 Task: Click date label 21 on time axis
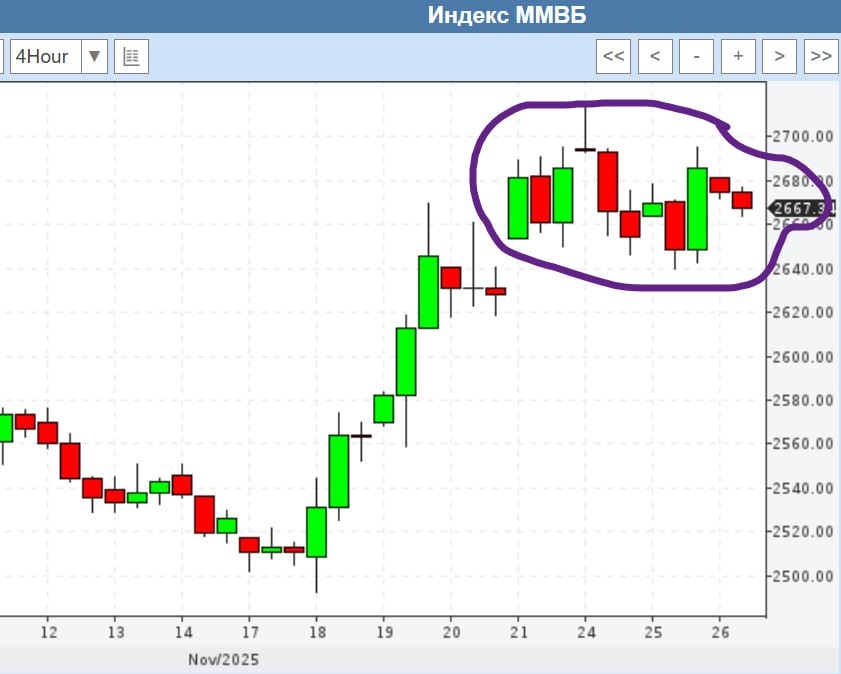(519, 633)
